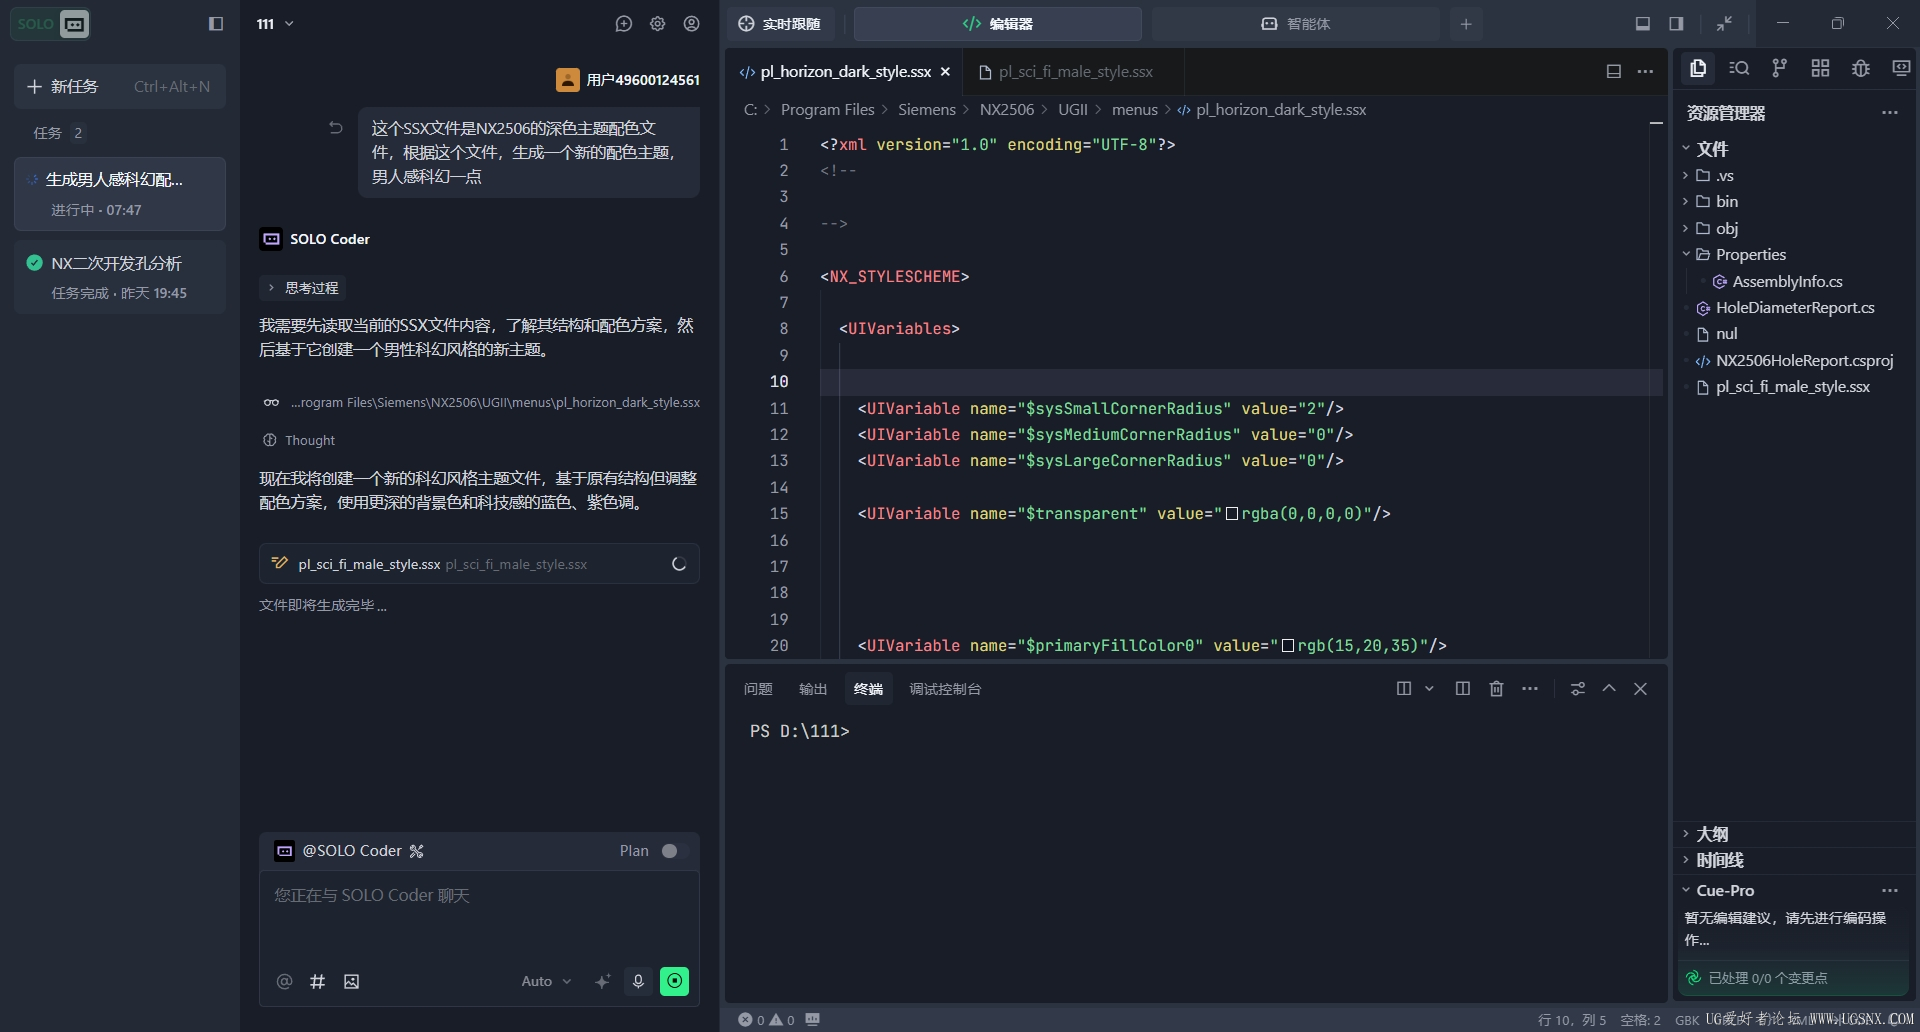Viewport: 1920px width, 1032px height.
Task: Open the source control branch icon
Action: click(x=1779, y=68)
